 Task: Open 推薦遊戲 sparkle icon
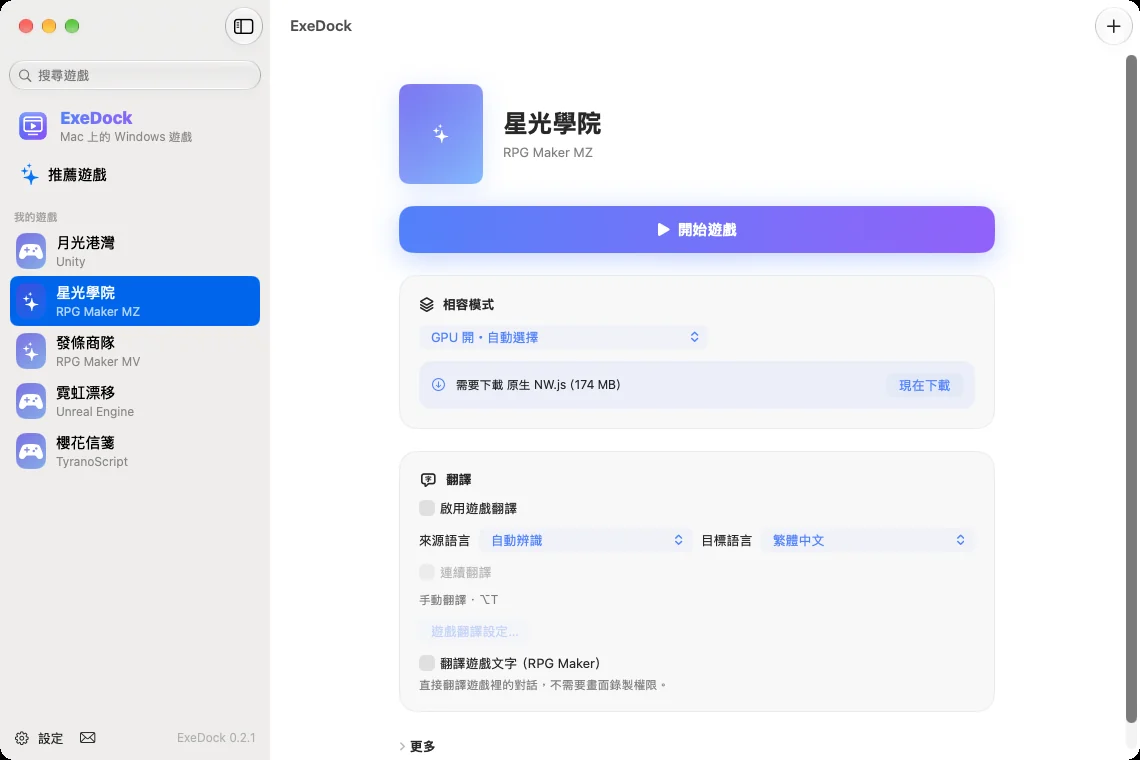pos(29,175)
